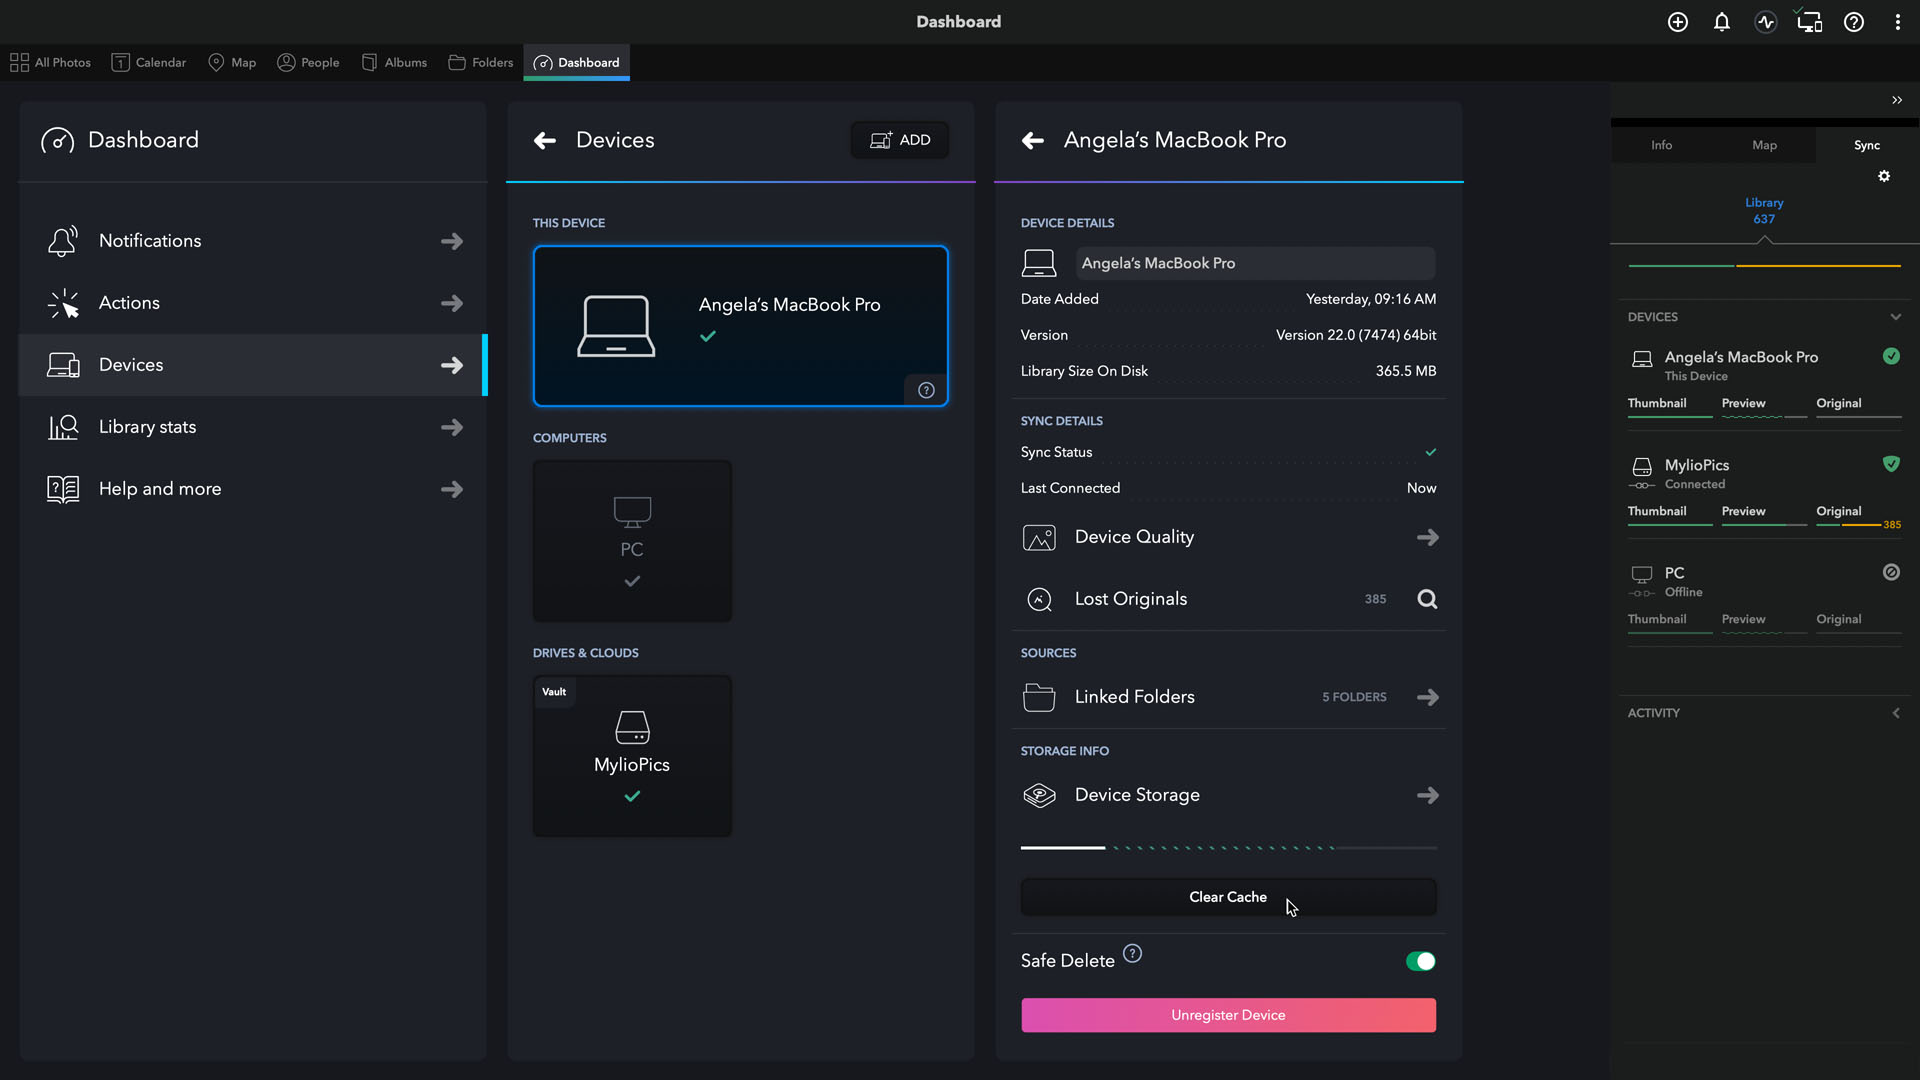This screenshot has width=1920, height=1080.
Task: Open Actions section
Action: (252, 303)
